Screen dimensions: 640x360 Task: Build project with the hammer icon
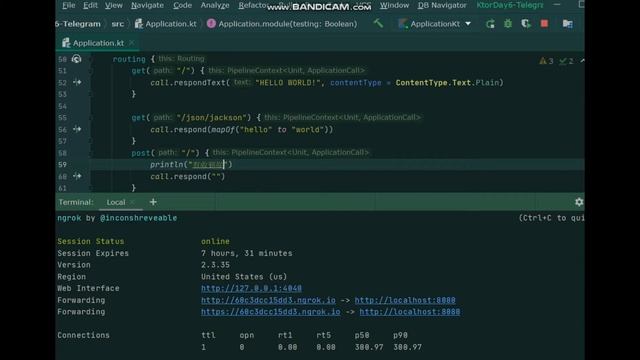pyautogui.click(x=378, y=23)
